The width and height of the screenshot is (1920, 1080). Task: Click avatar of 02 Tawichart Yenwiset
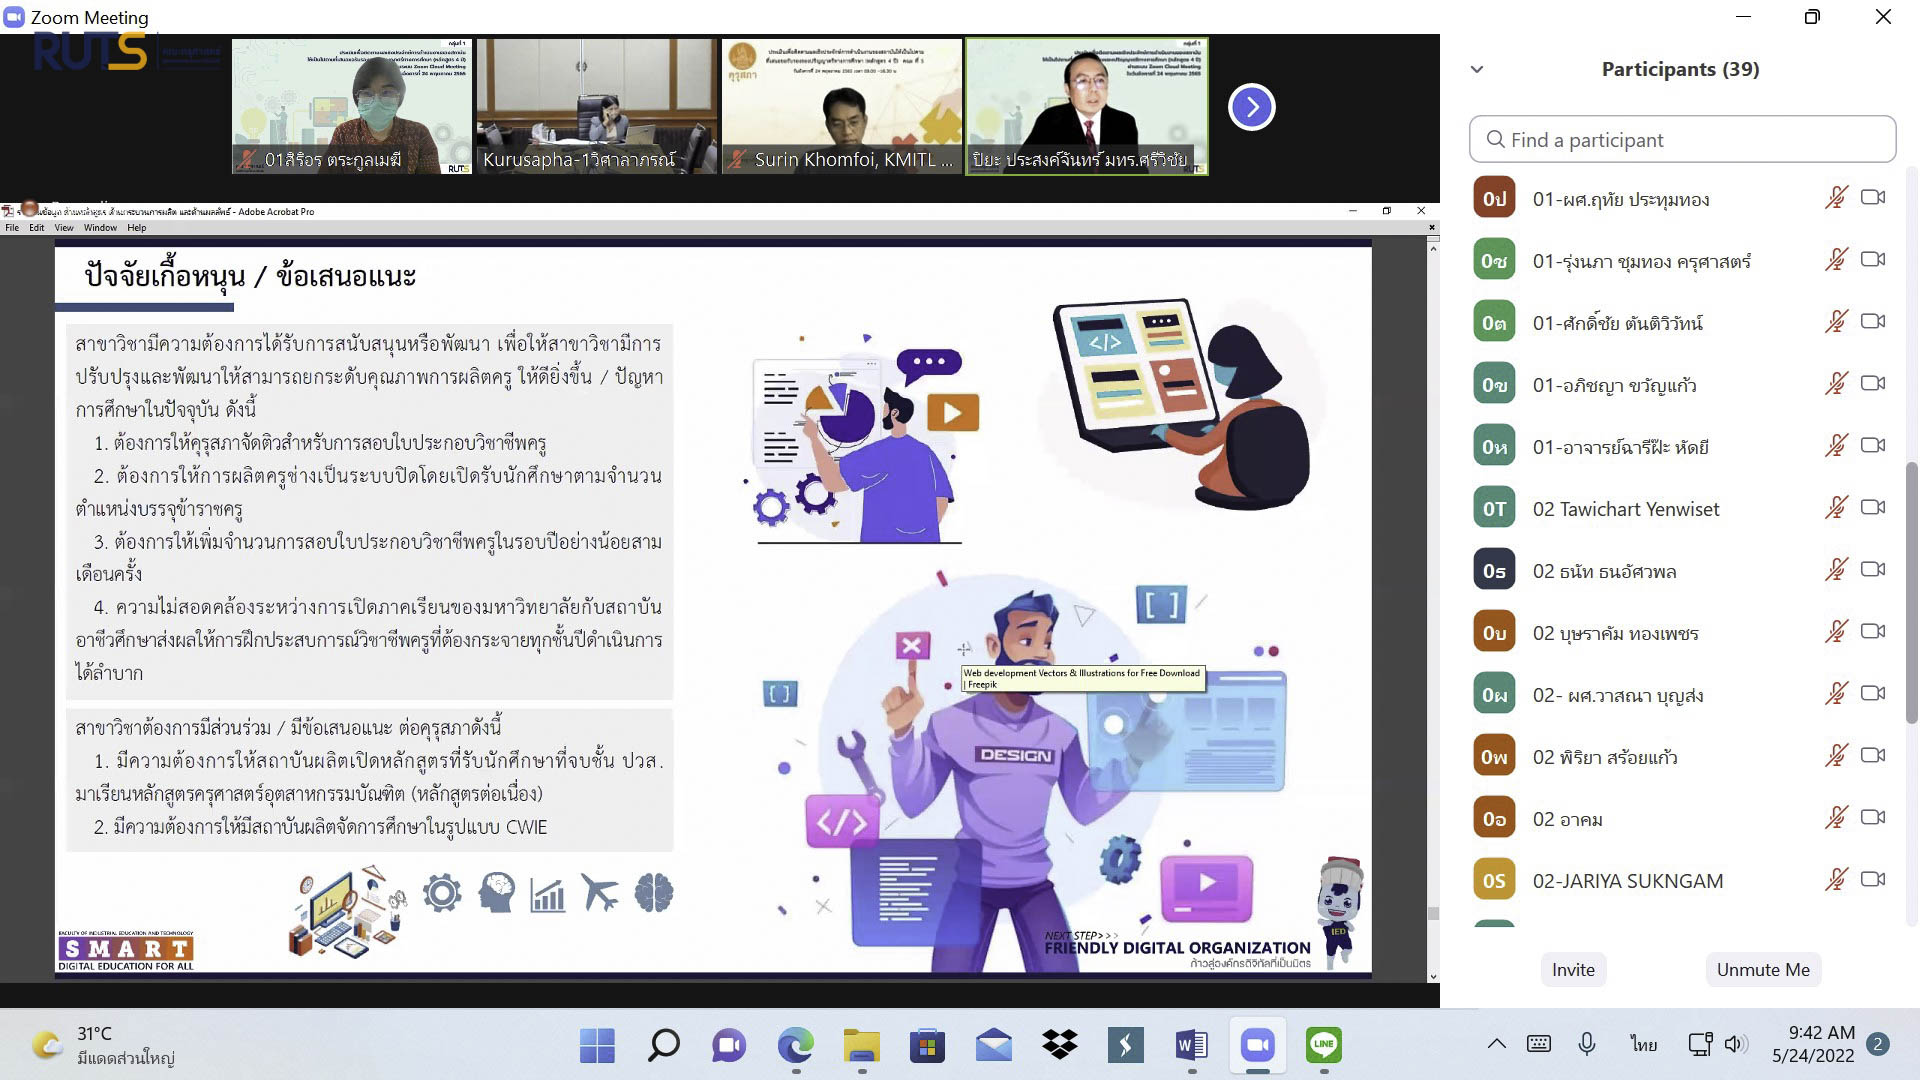(x=1494, y=508)
